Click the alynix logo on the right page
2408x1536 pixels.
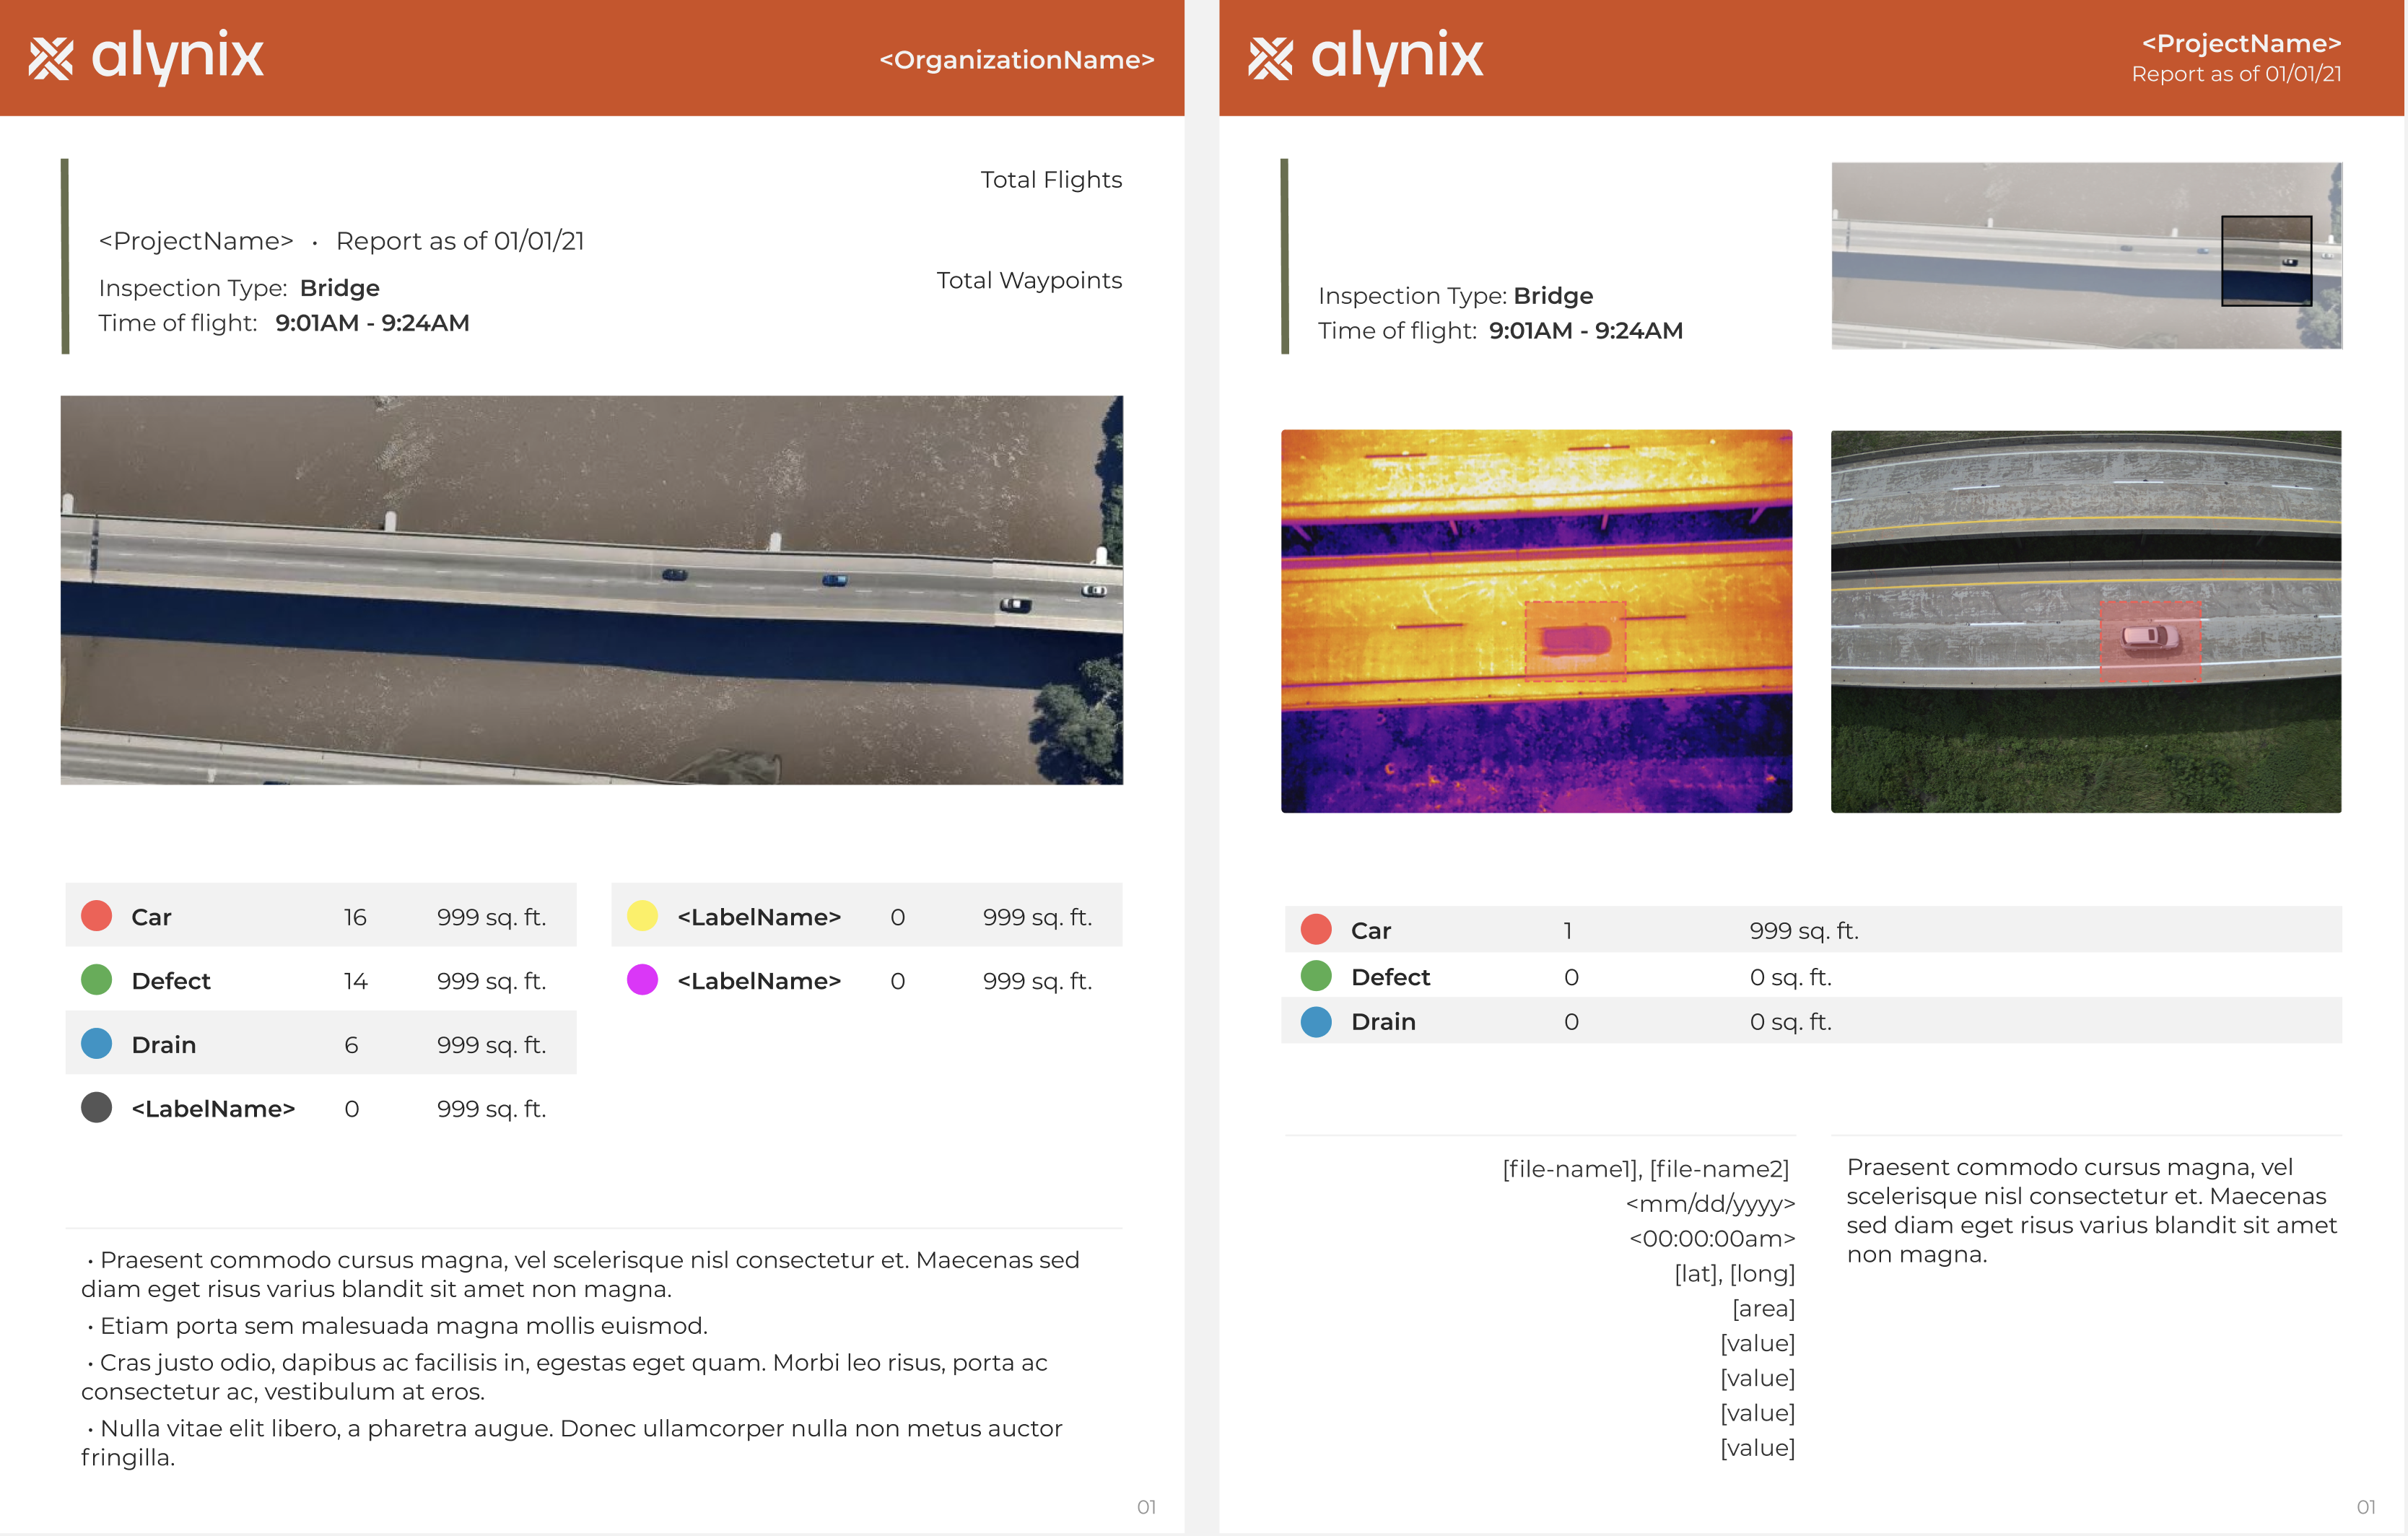pyautogui.click(x=1365, y=56)
